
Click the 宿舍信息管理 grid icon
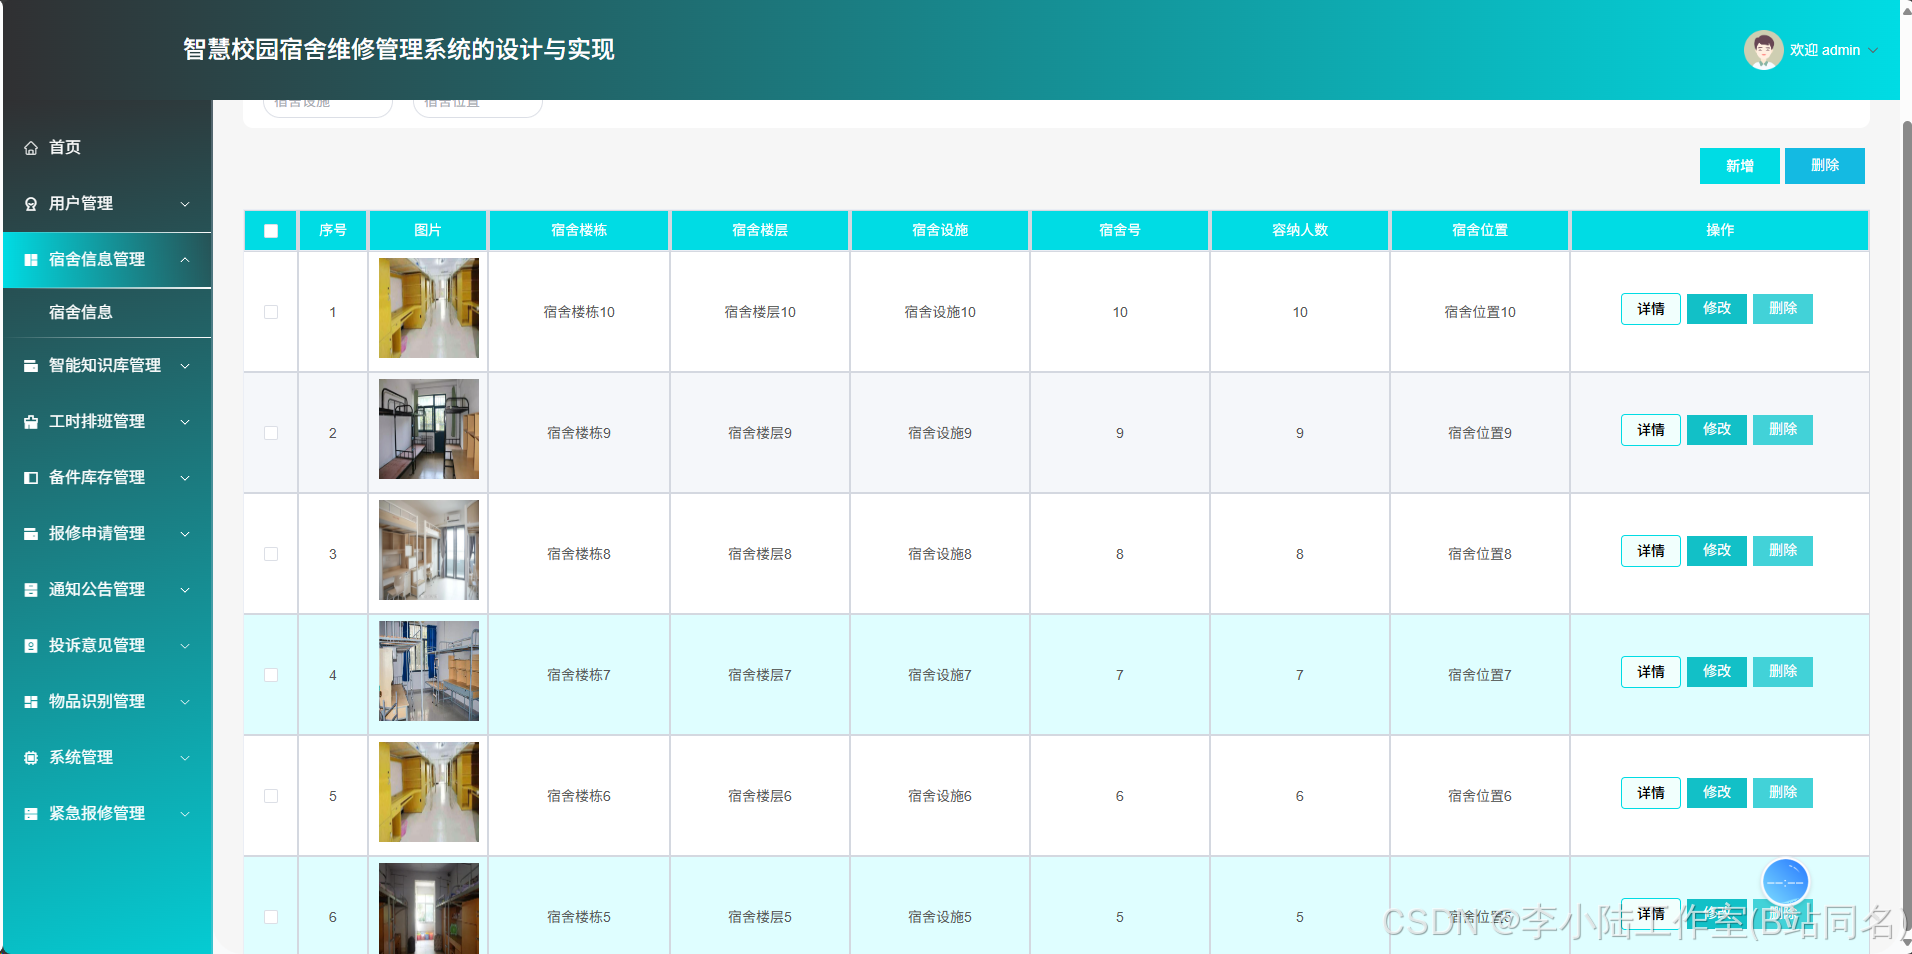pyautogui.click(x=31, y=260)
